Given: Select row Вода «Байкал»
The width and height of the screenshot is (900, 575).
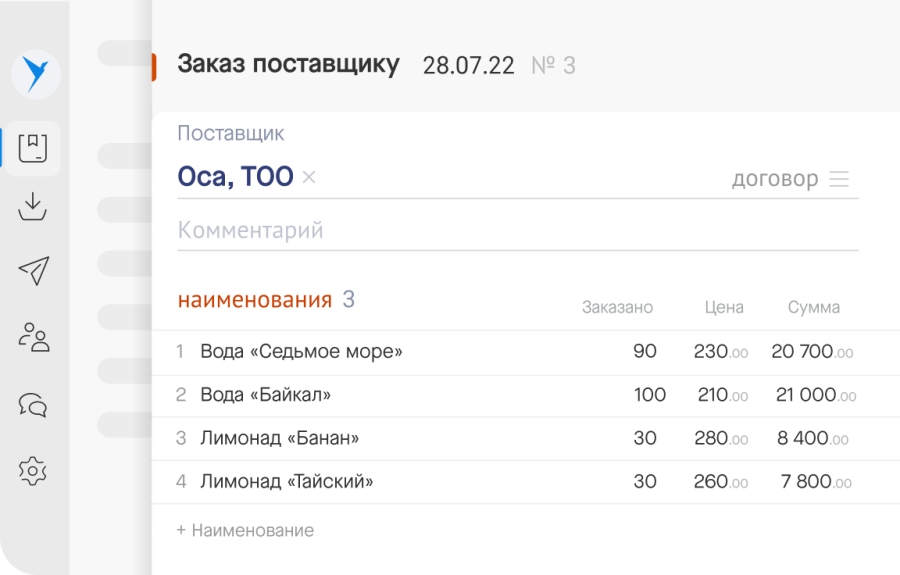Looking at the screenshot, I should 525,395.
